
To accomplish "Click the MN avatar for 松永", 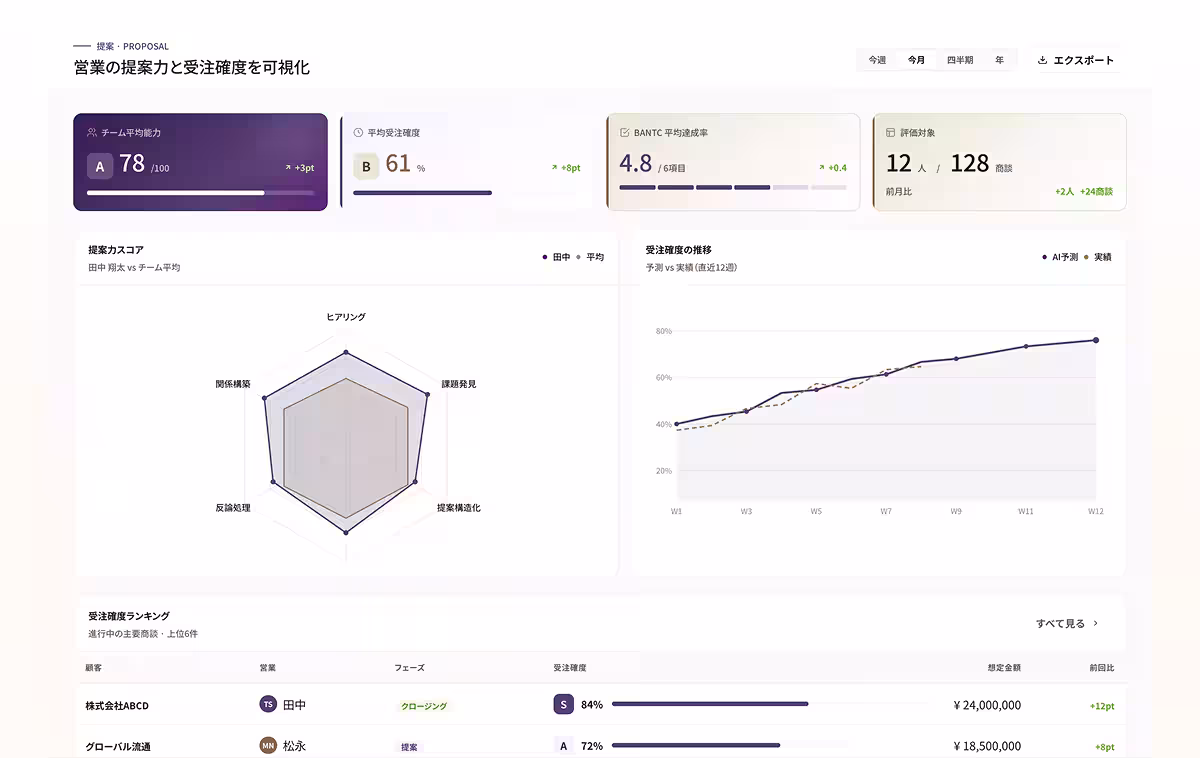I will tap(268, 746).
